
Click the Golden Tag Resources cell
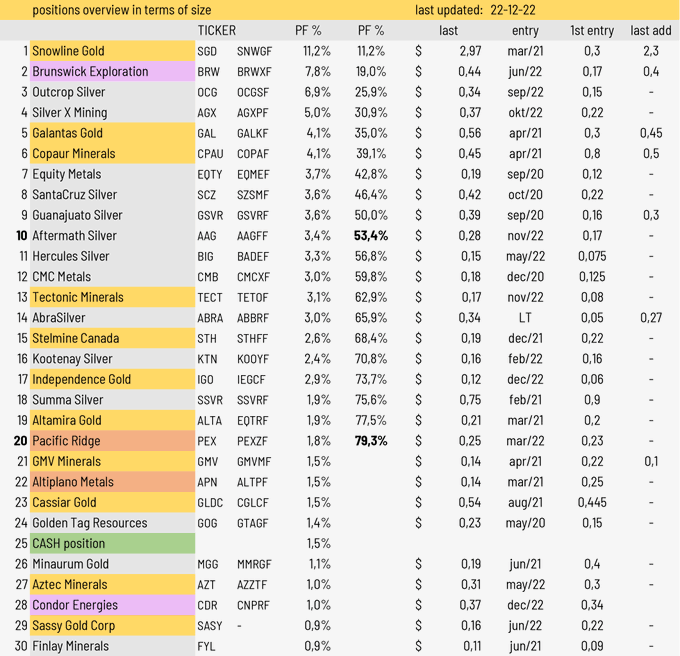click(x=89, y=523)
